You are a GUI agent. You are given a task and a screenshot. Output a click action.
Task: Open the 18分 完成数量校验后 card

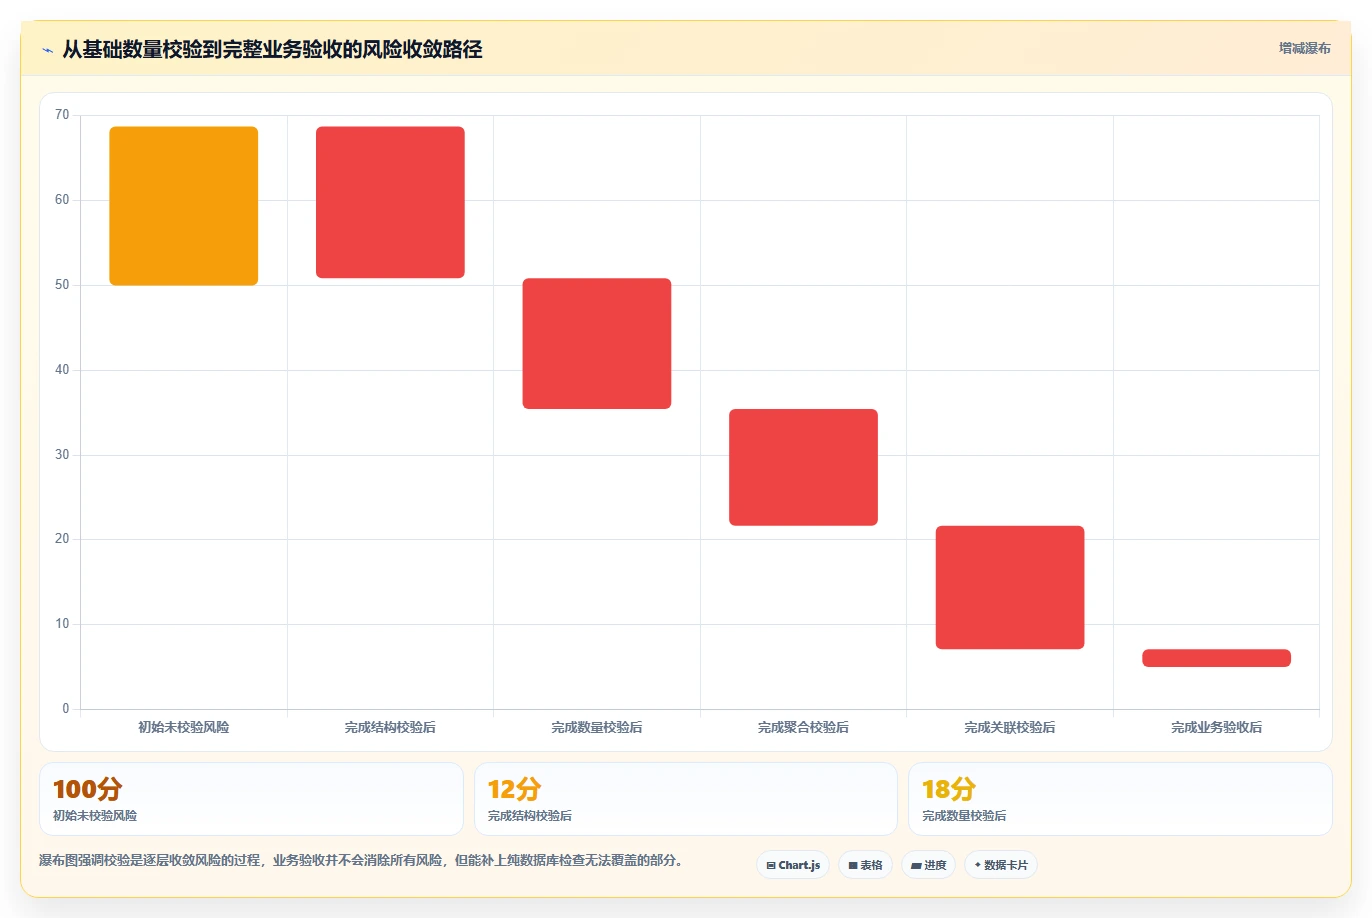pyautogui.click(x=1120, y=799)
